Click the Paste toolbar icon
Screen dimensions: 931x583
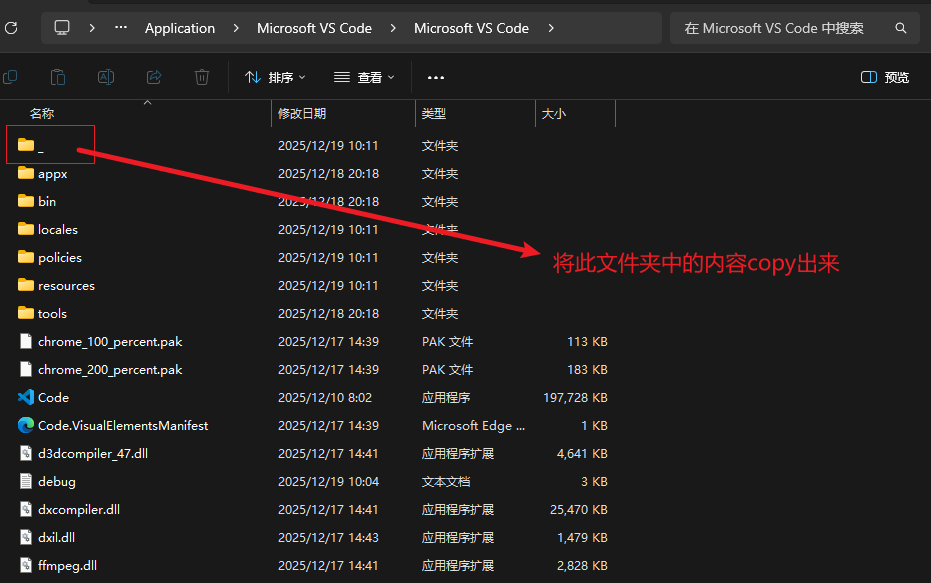click(58, 77)
